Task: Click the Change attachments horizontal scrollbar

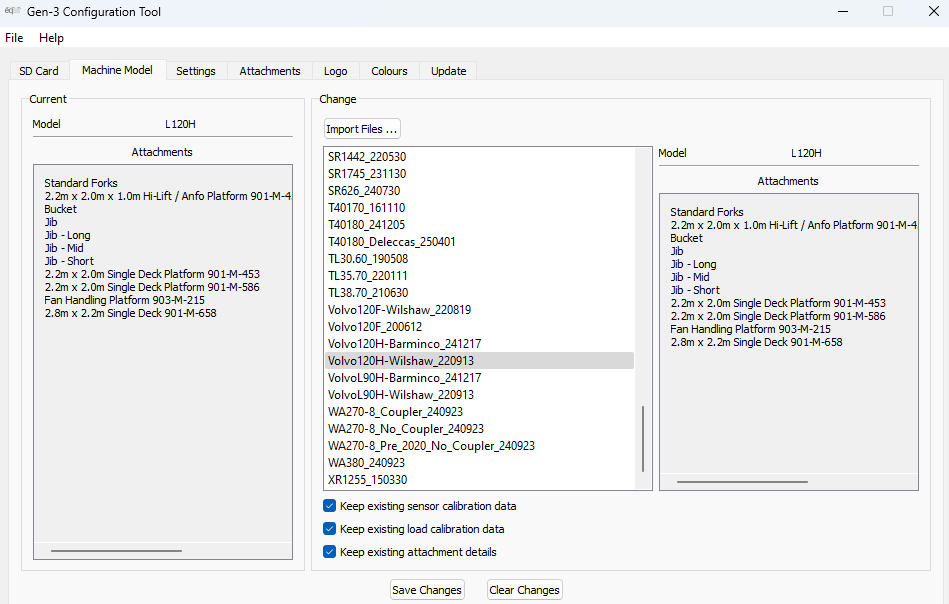Action: [742, 482]
